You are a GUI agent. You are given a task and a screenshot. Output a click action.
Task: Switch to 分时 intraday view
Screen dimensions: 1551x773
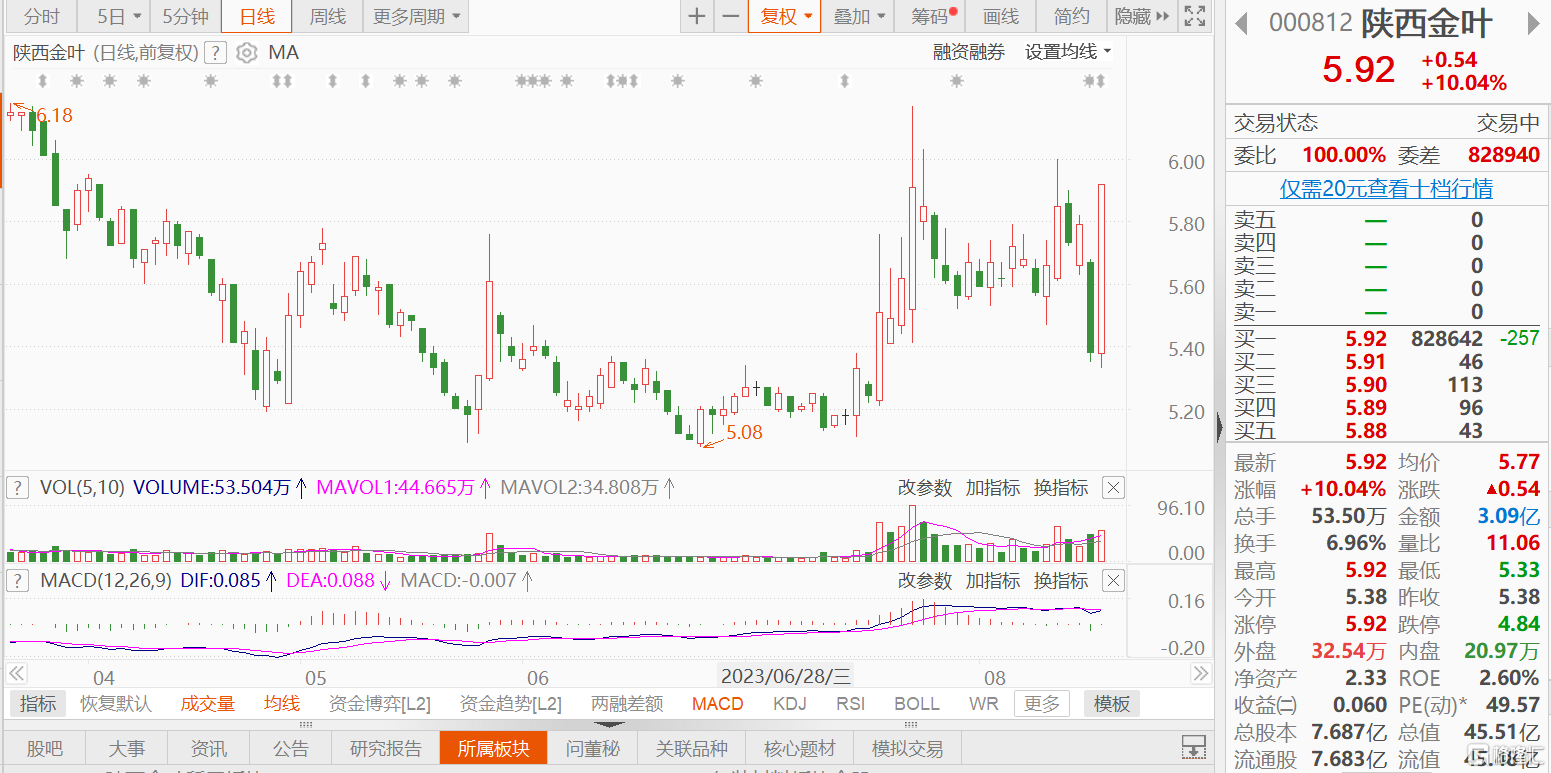42,16
